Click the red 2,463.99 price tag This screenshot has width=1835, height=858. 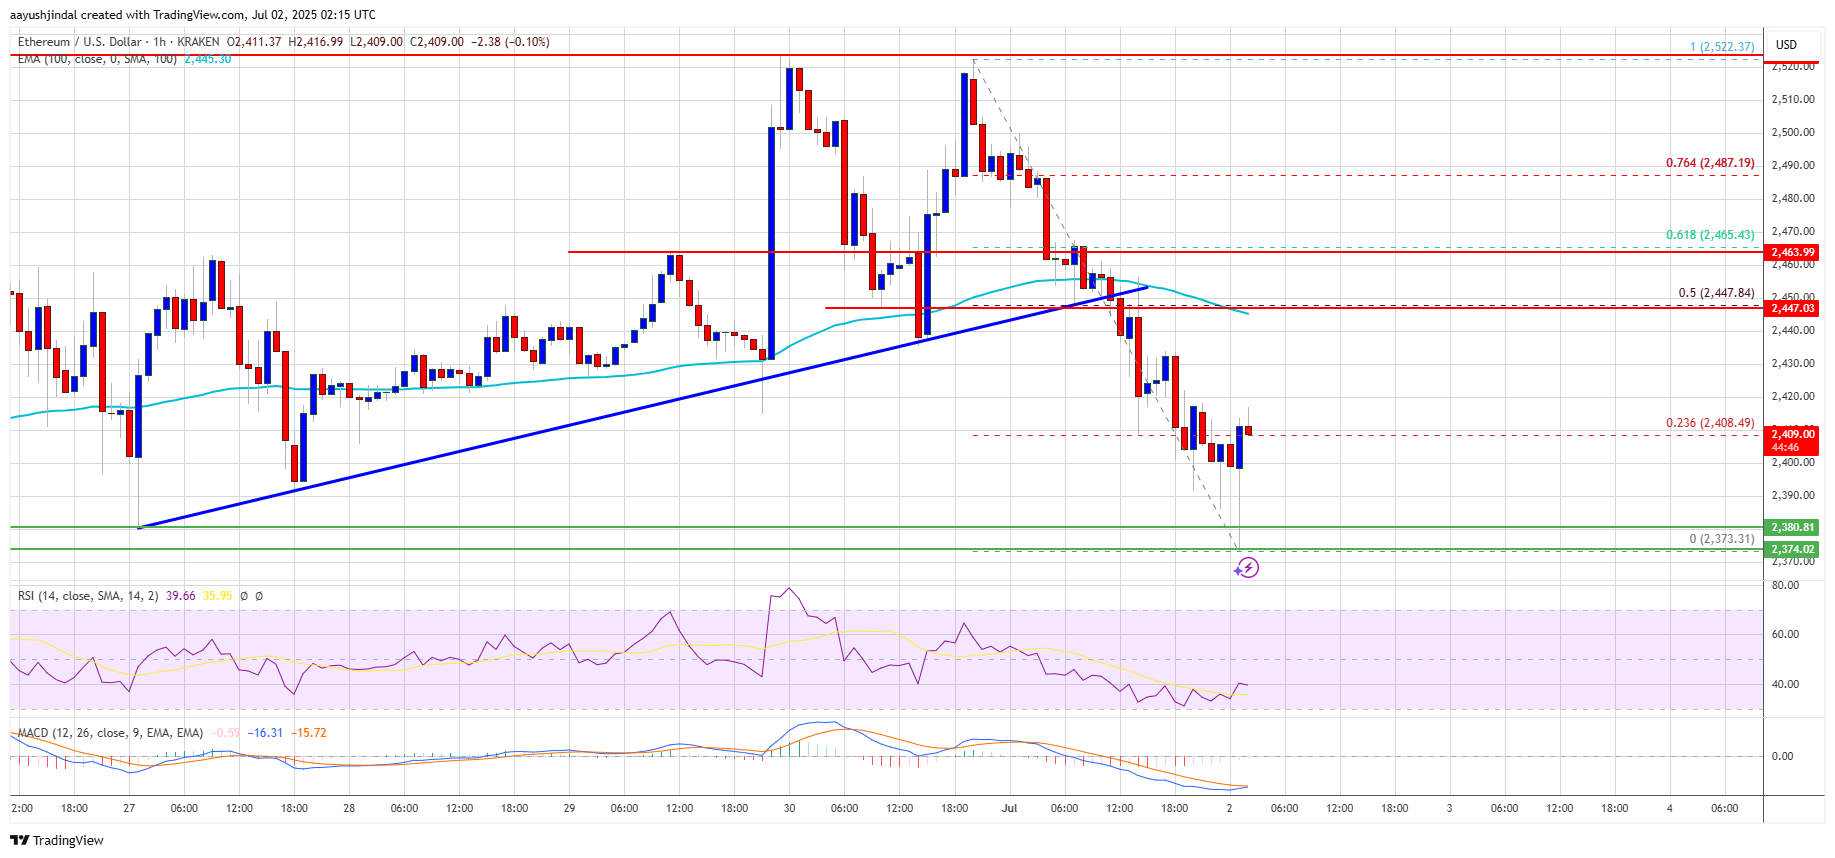[1792, 252]
